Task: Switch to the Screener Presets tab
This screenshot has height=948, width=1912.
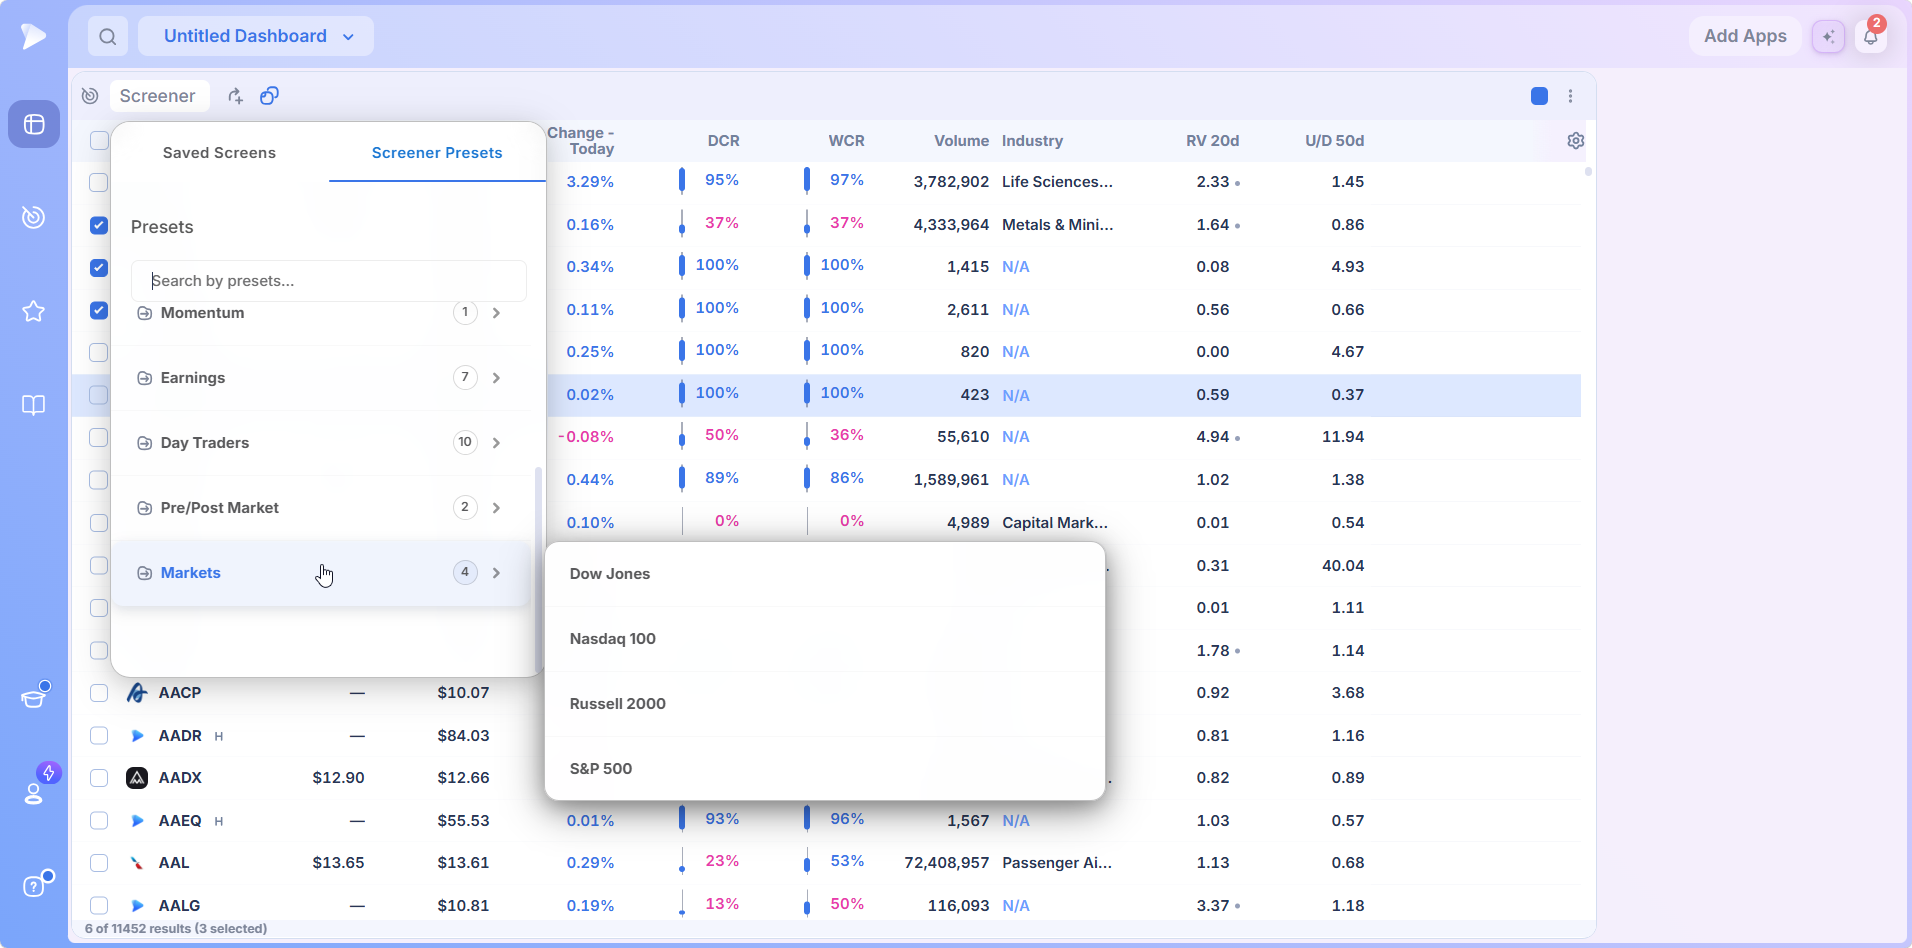Action: 437,153
